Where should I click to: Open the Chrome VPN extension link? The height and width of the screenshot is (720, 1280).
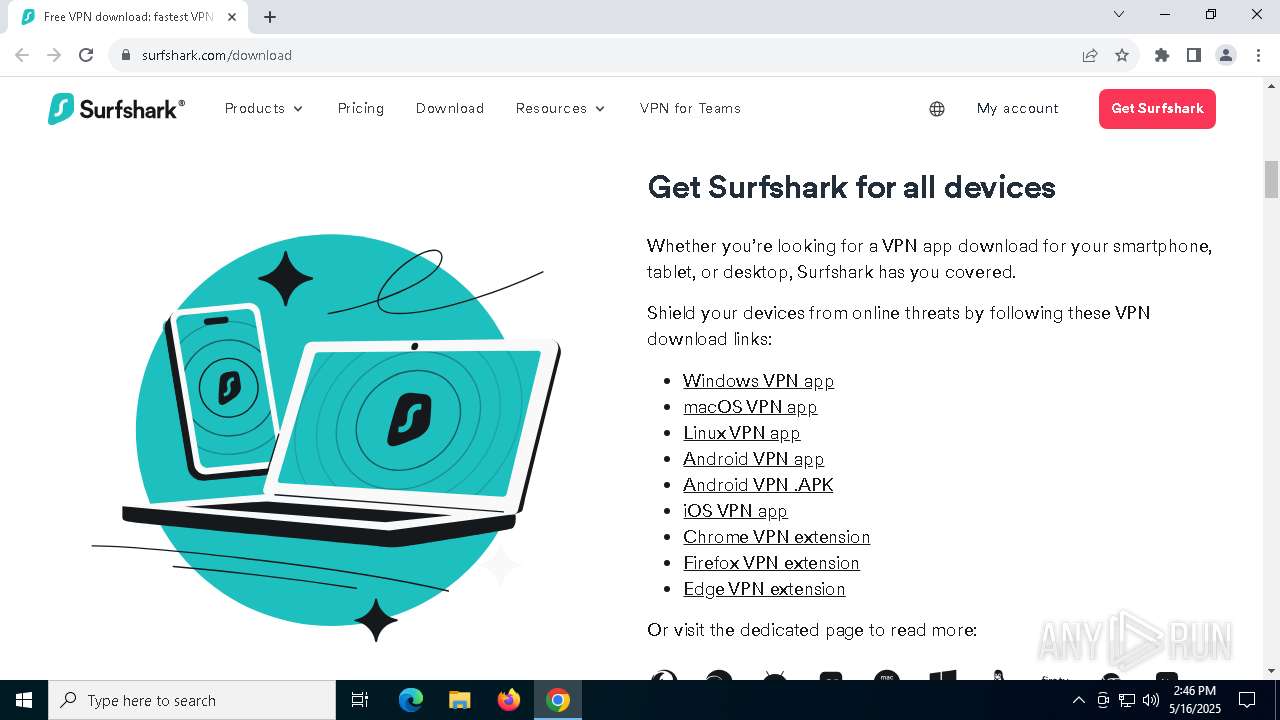776,537
